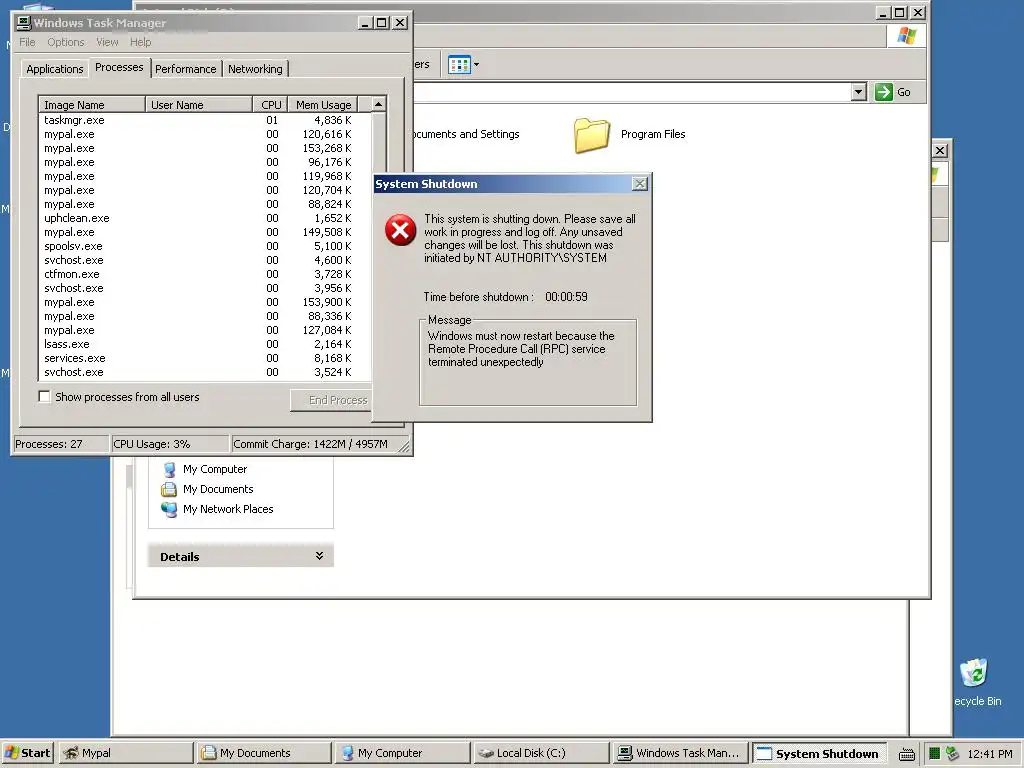The height and width of the screenshot is (768, 1024).
Task: Click the My Documents icon in side panel
Action: (169, 489)
